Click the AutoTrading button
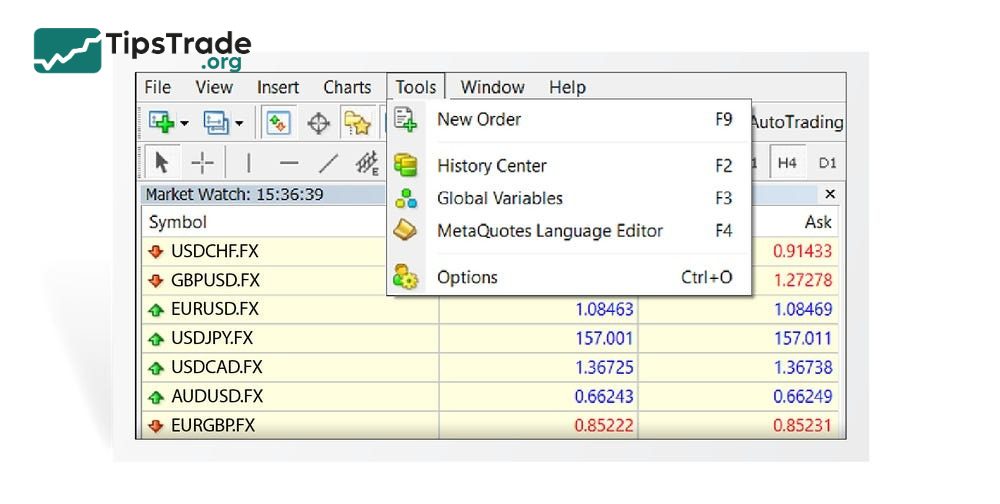 796,123
